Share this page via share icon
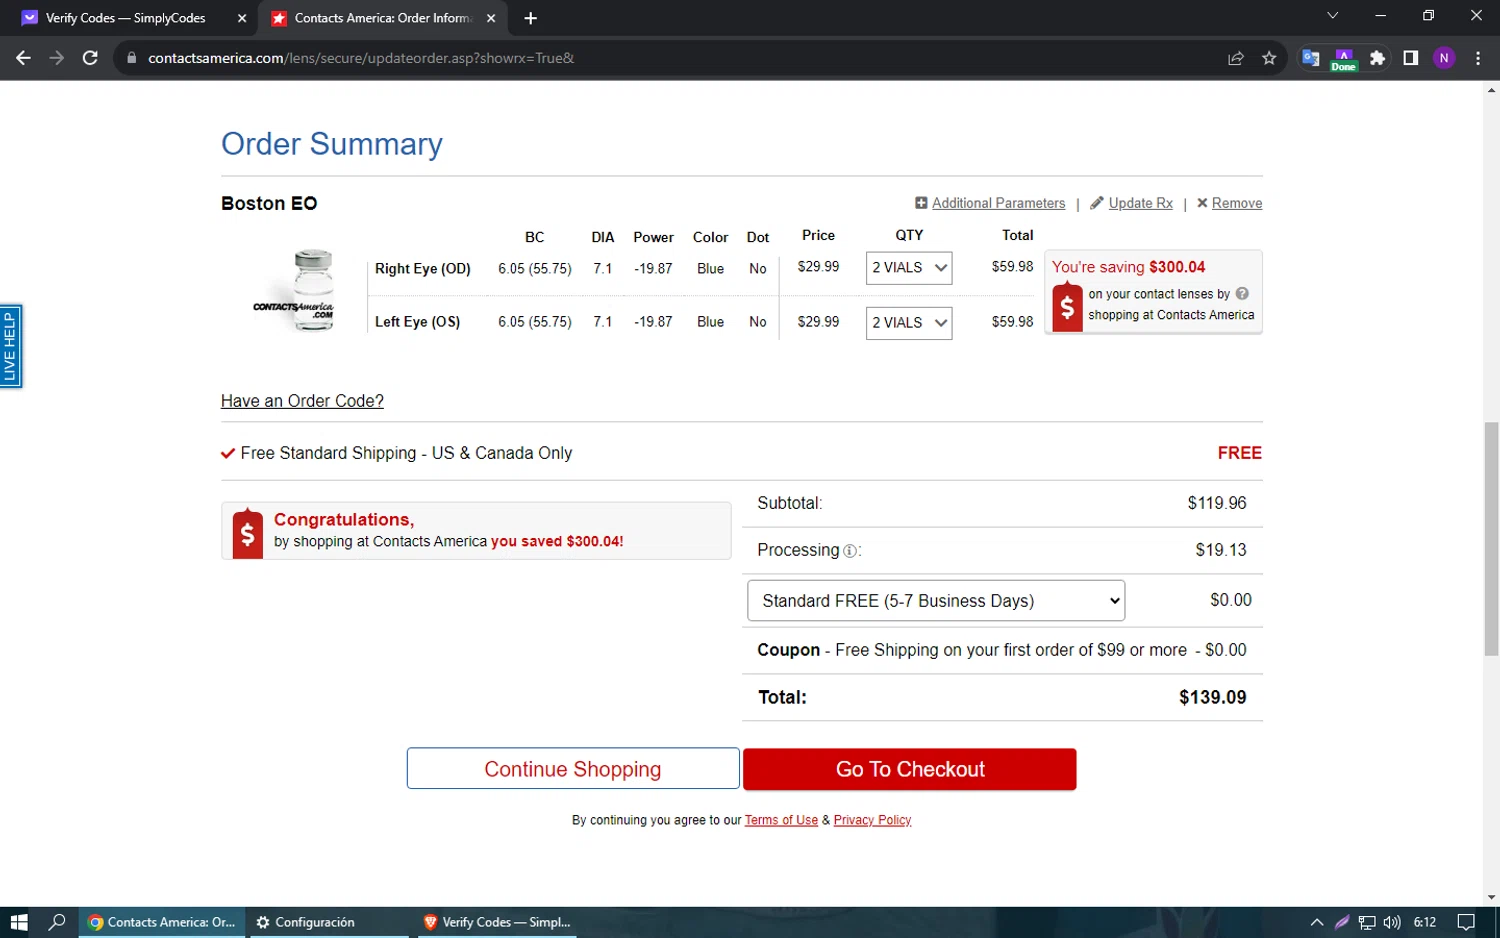1500x938 pixels. point(1236,58)
